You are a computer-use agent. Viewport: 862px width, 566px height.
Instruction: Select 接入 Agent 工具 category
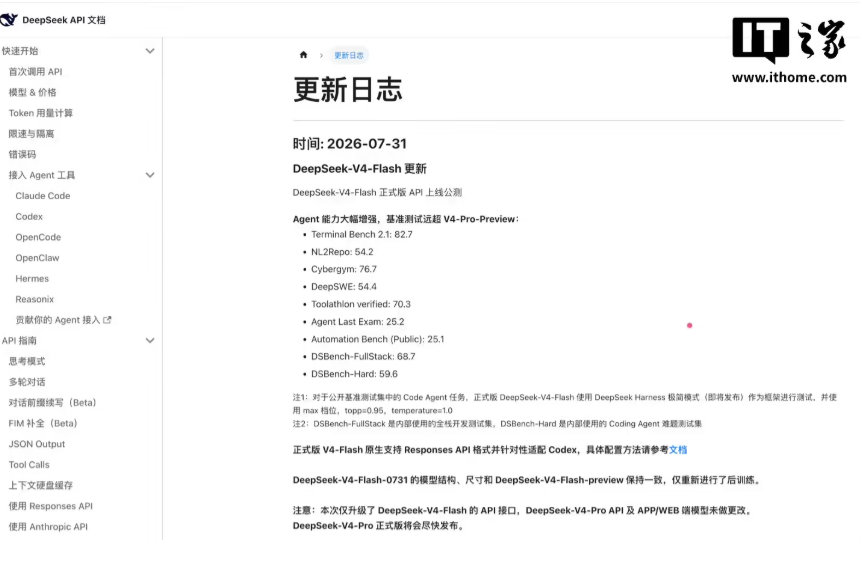coord(42,175)
